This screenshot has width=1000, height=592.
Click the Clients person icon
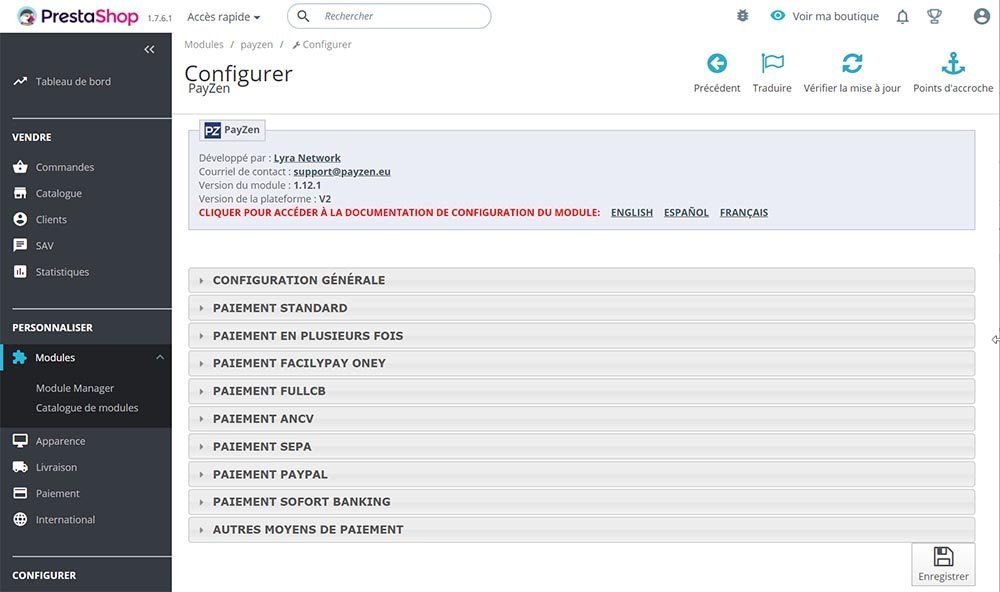20,219
